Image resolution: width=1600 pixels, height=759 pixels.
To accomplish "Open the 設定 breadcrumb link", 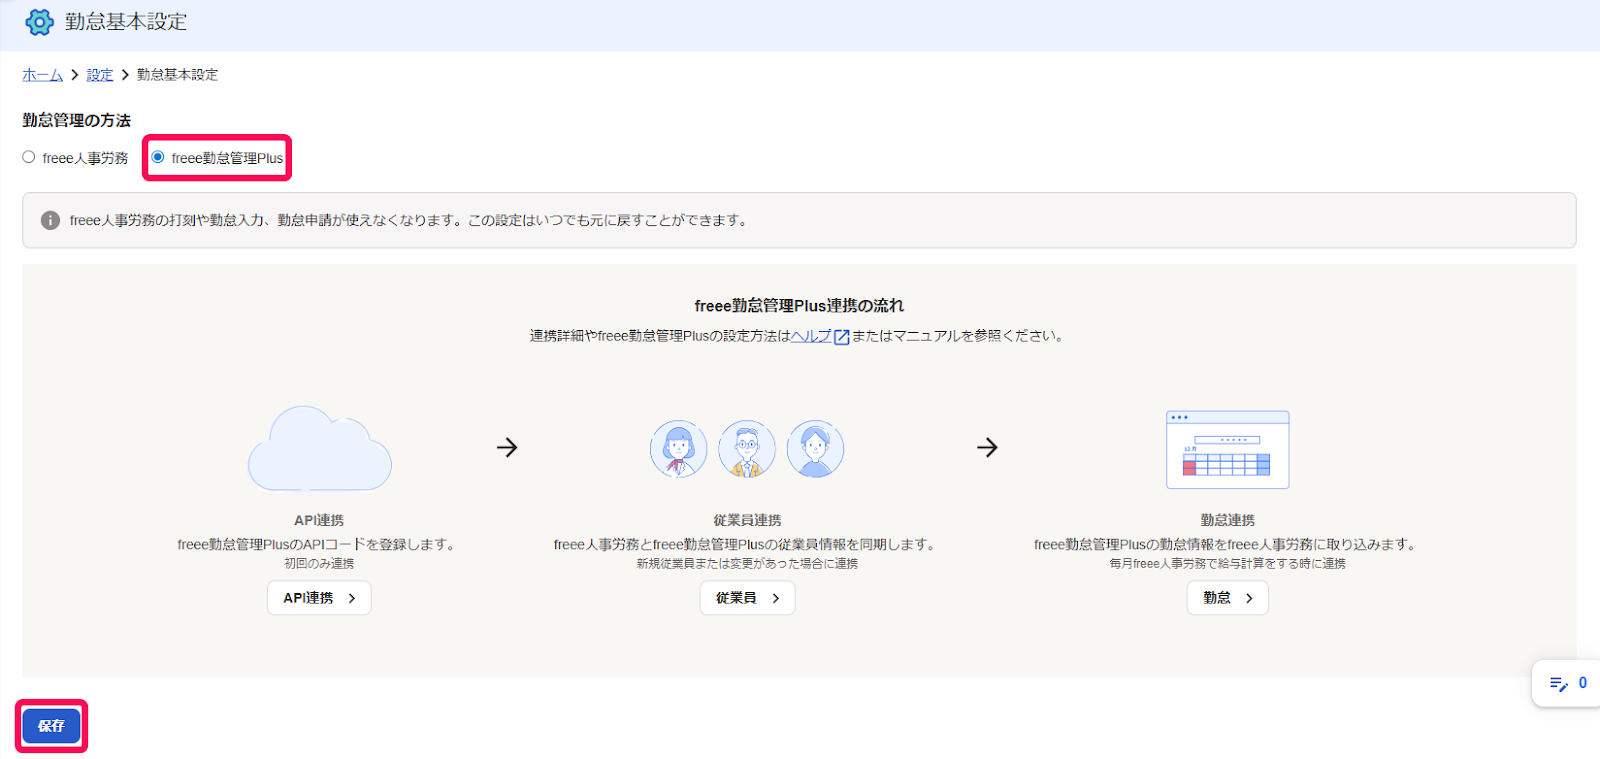I will (100, 75).
